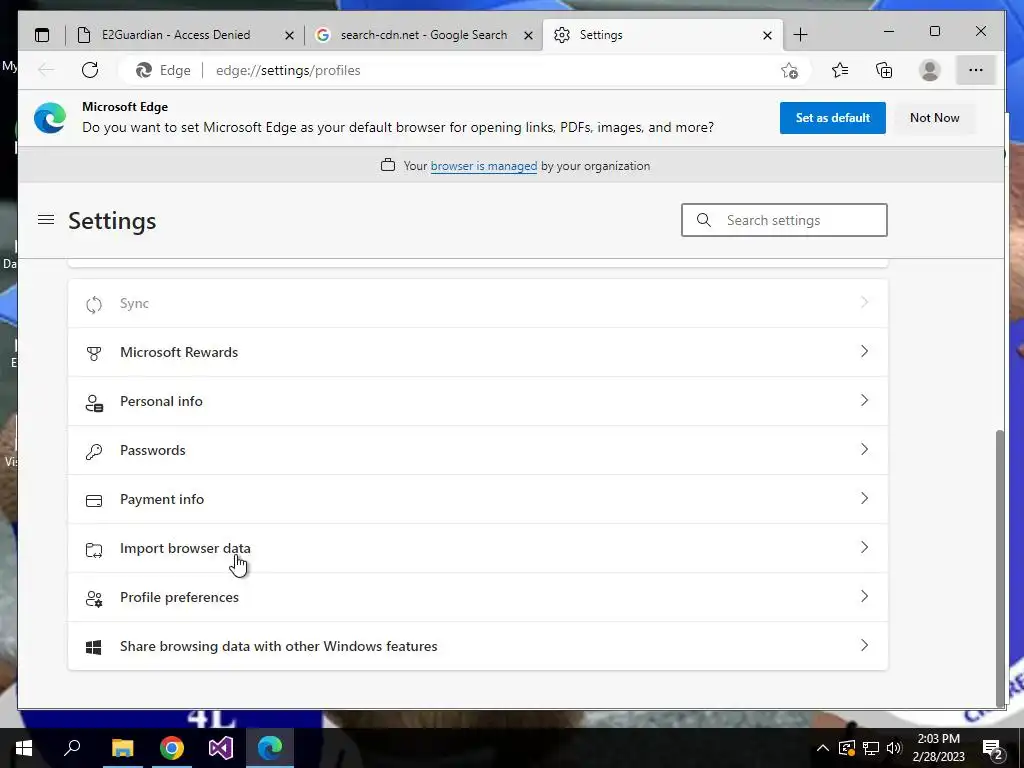1024x768 pixels.
Task: Click the Personal info icon
Action: (94, 402)
